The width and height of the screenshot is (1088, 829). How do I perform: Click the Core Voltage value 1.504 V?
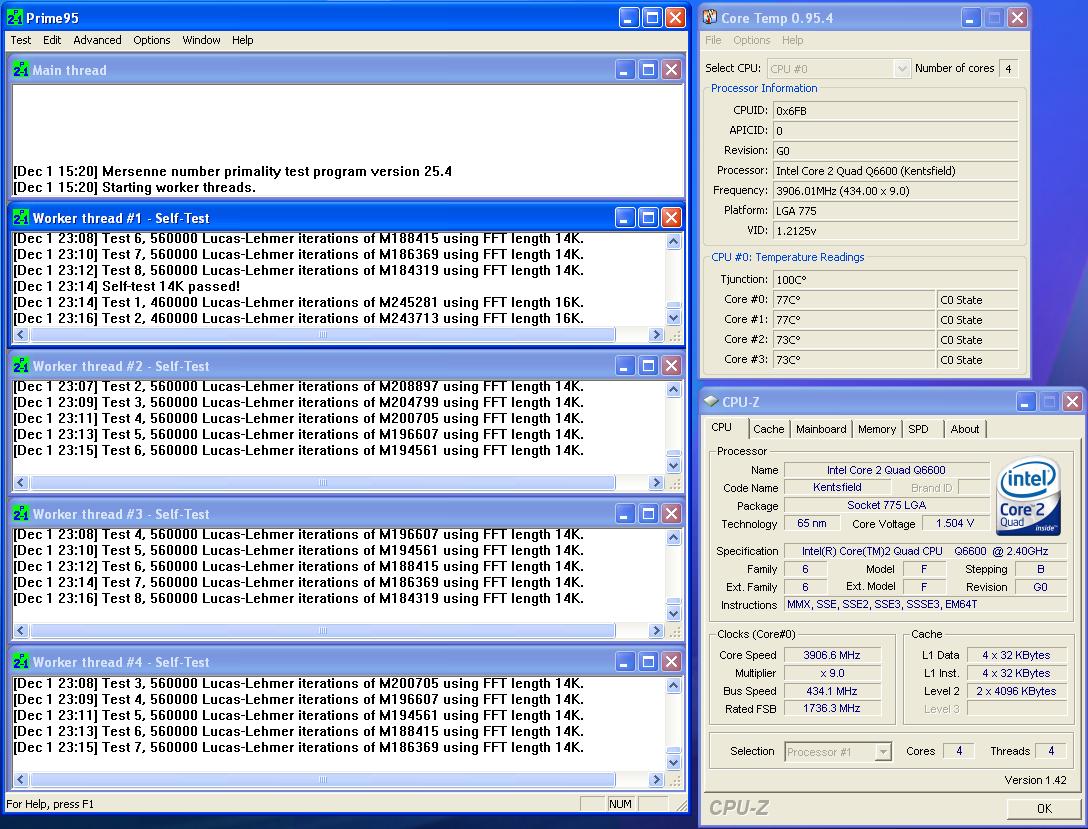point(955,523)
